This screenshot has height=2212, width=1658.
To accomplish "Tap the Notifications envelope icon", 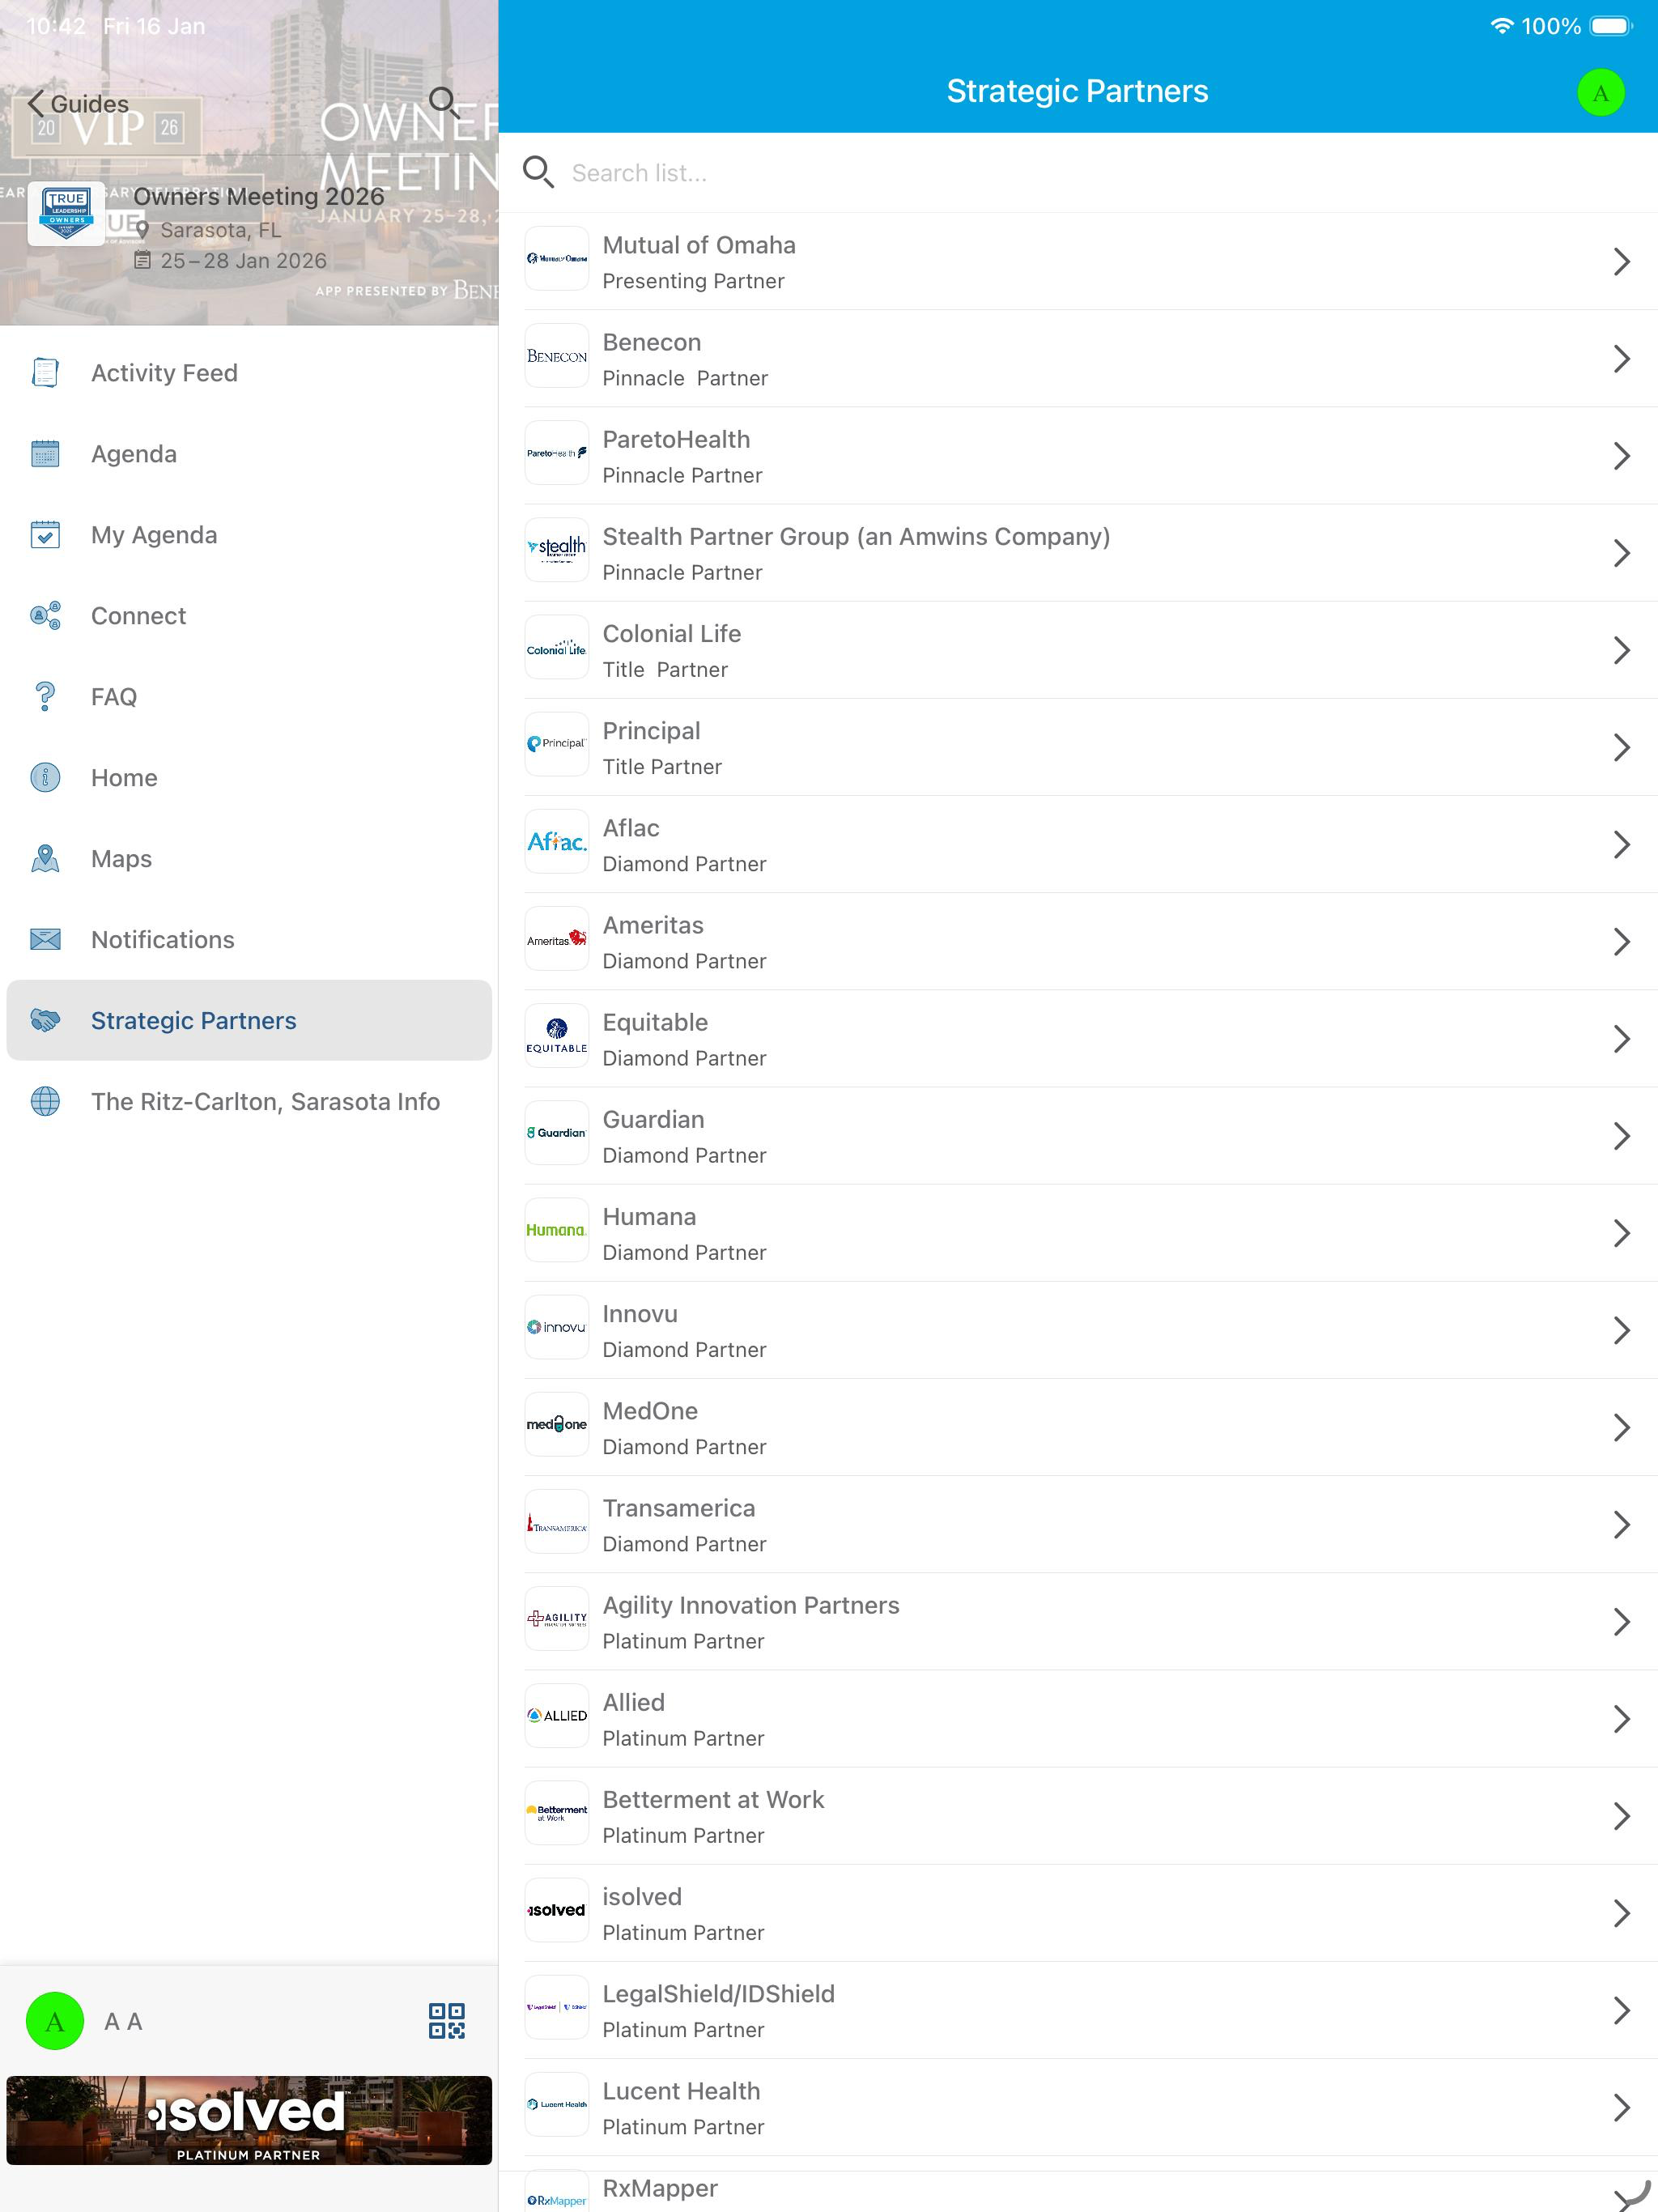I will tap(45, 940).
